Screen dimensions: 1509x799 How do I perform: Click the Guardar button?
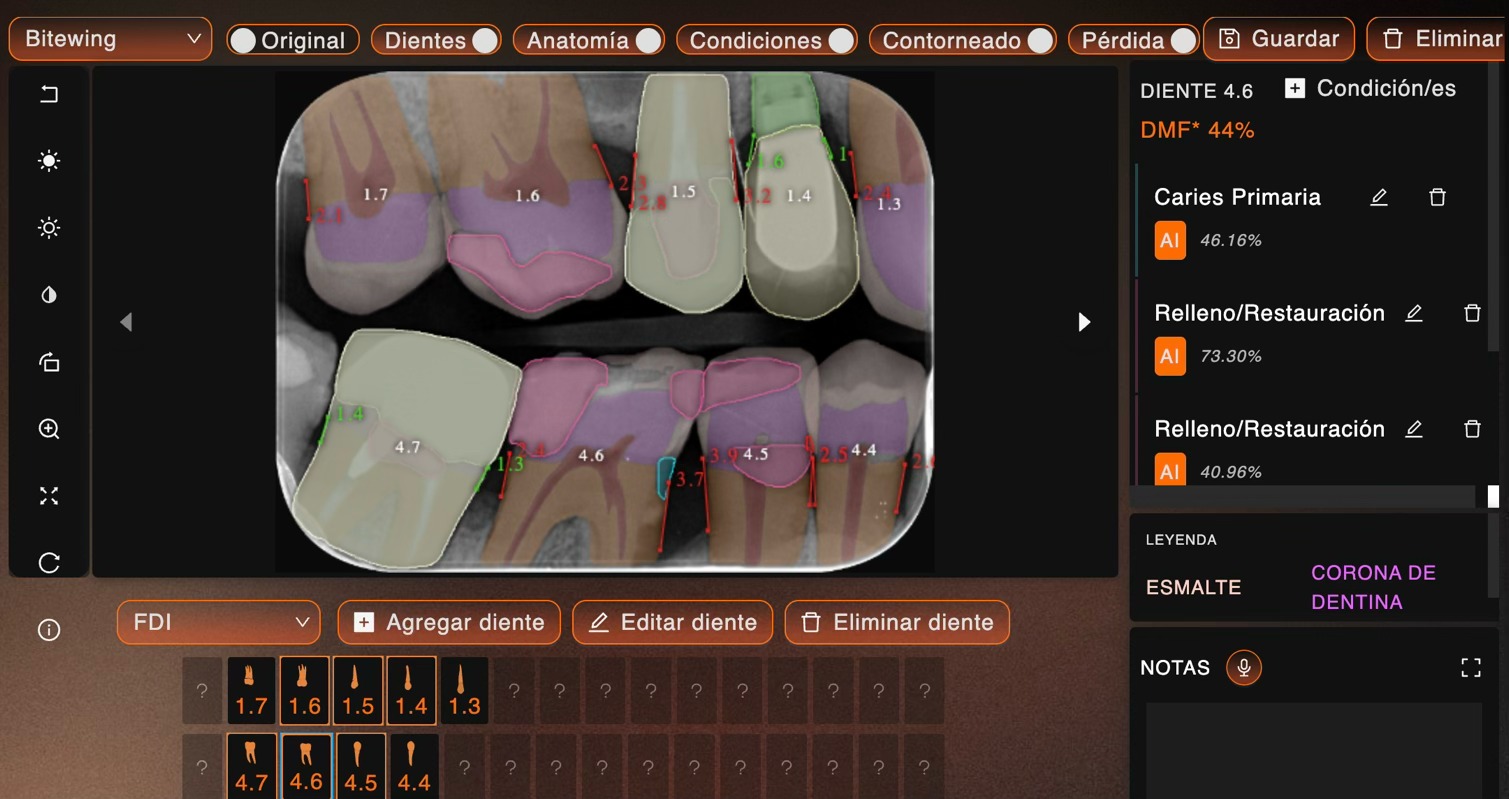click(x=1279, y=39)
